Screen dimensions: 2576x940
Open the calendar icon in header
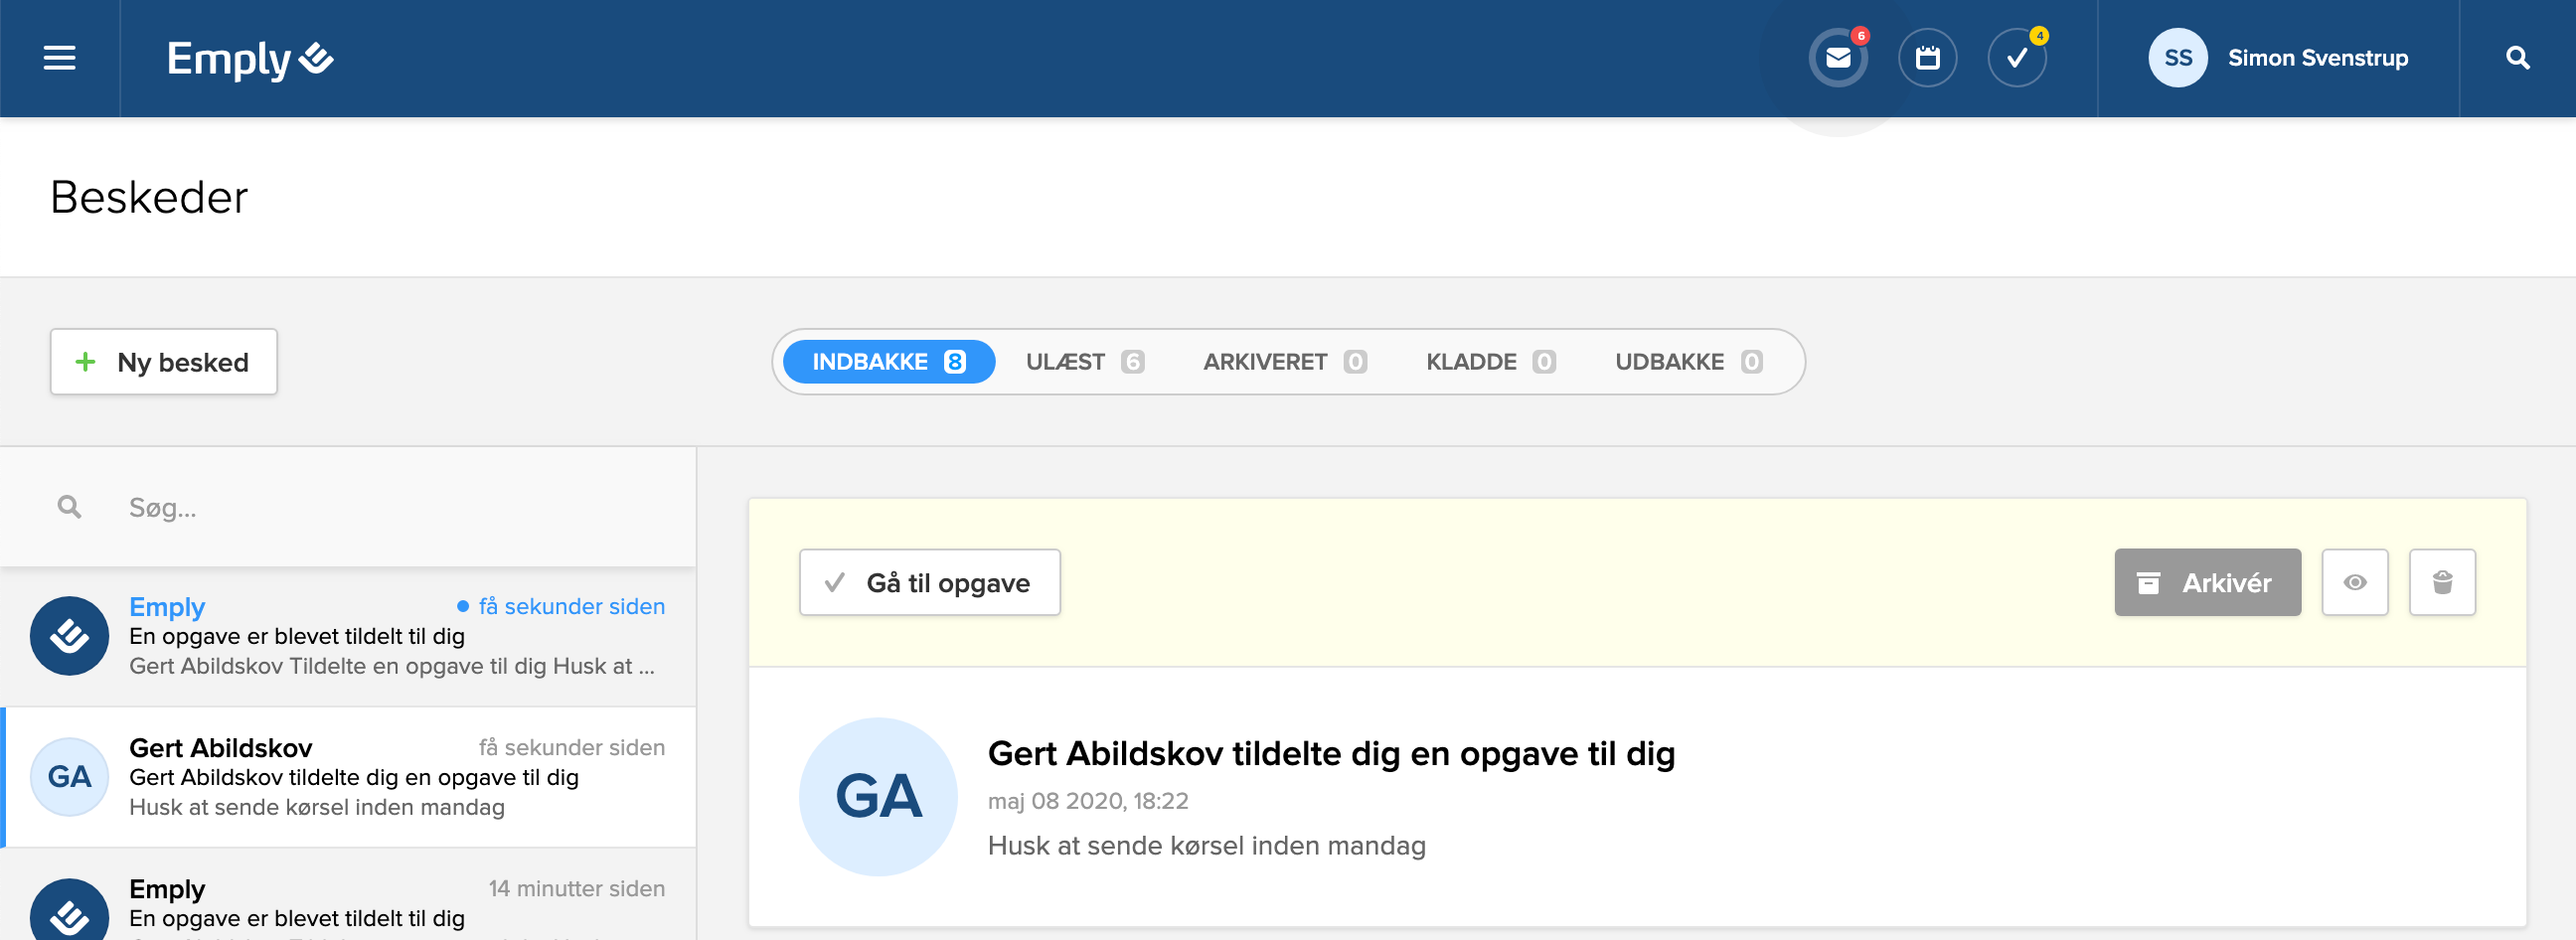point(1927,58)
